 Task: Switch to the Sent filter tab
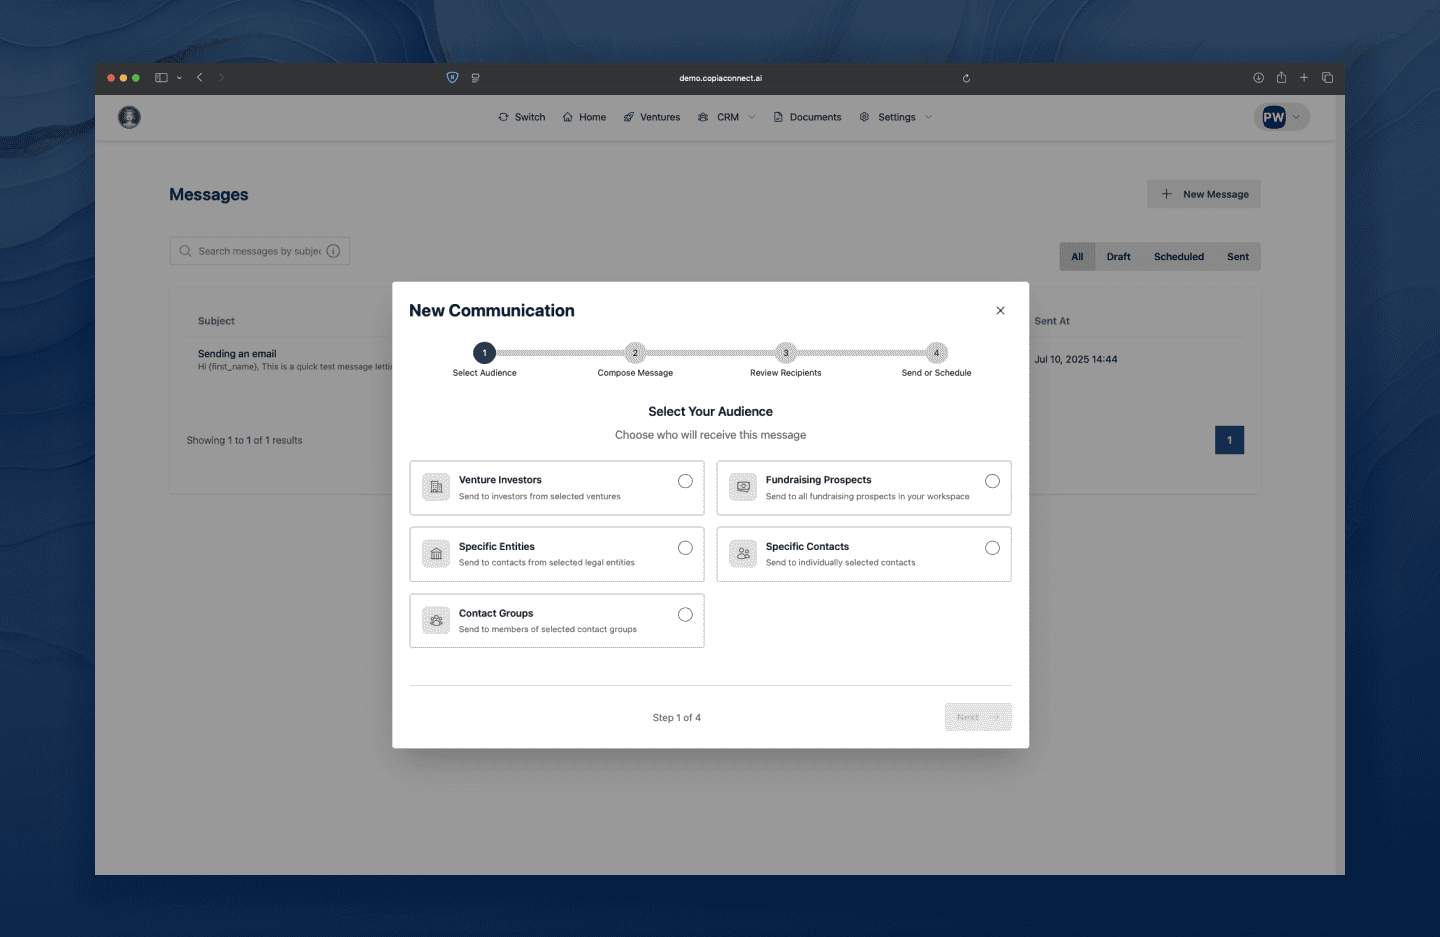pyautogui.click(x=1237, y=256)
